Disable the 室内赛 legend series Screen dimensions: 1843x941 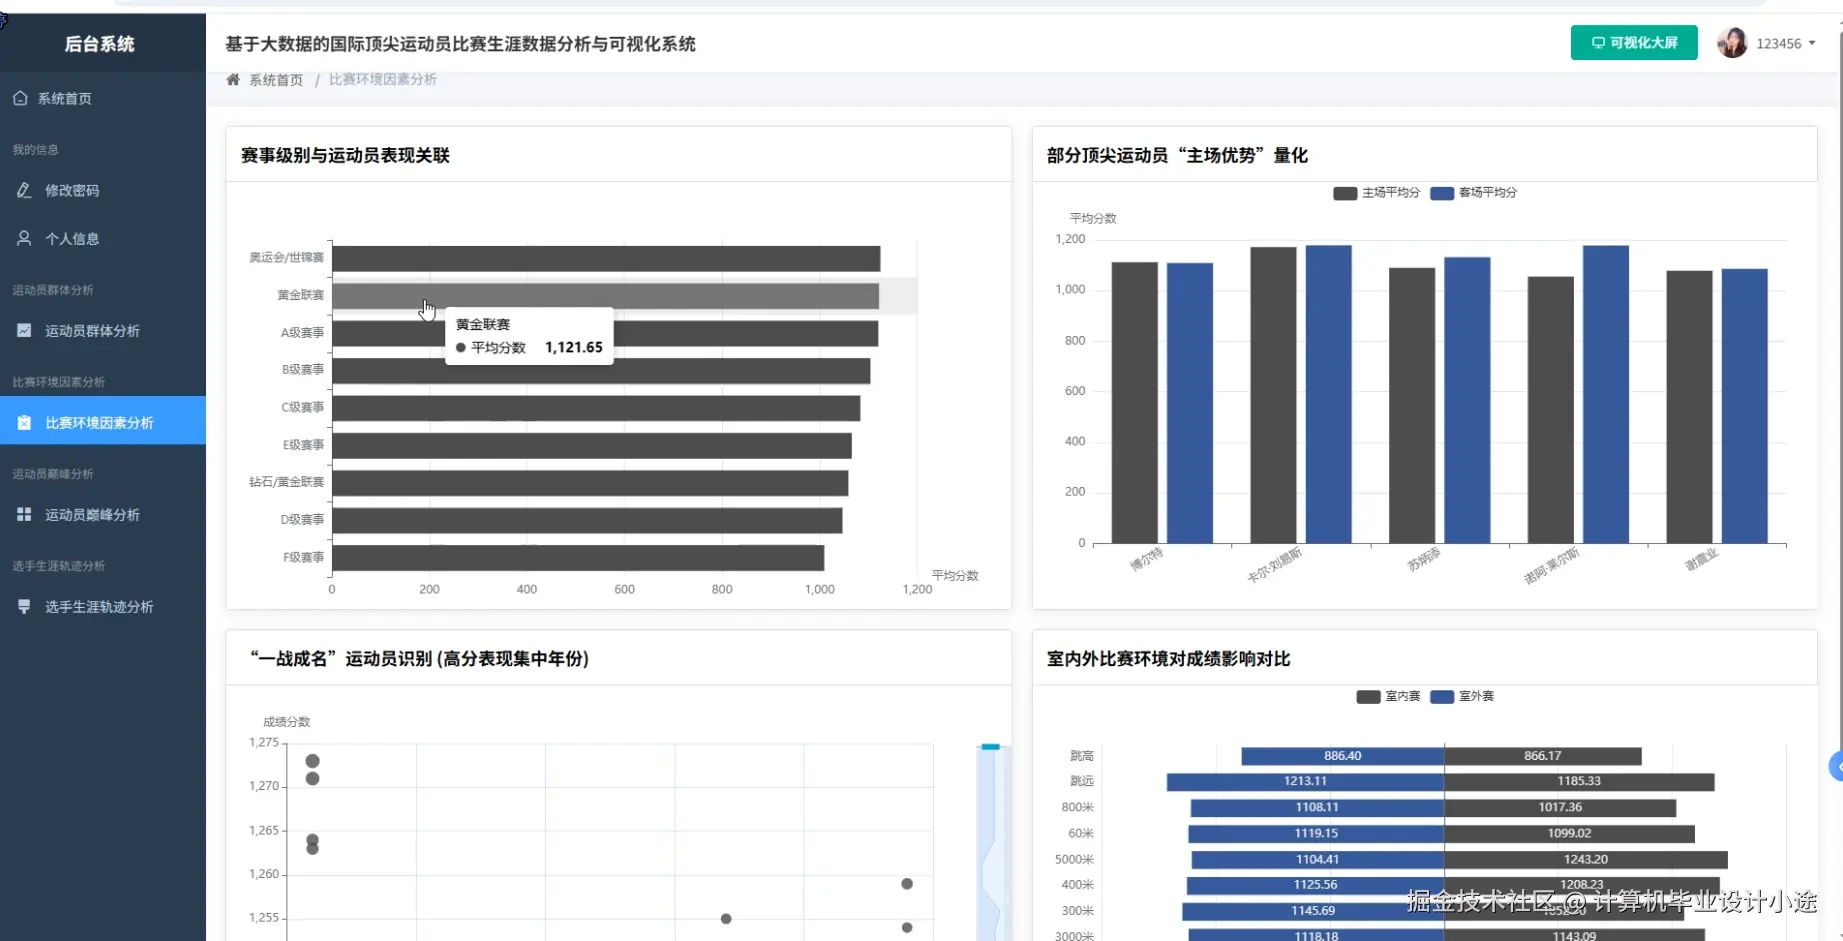[x=1390, y=696]
